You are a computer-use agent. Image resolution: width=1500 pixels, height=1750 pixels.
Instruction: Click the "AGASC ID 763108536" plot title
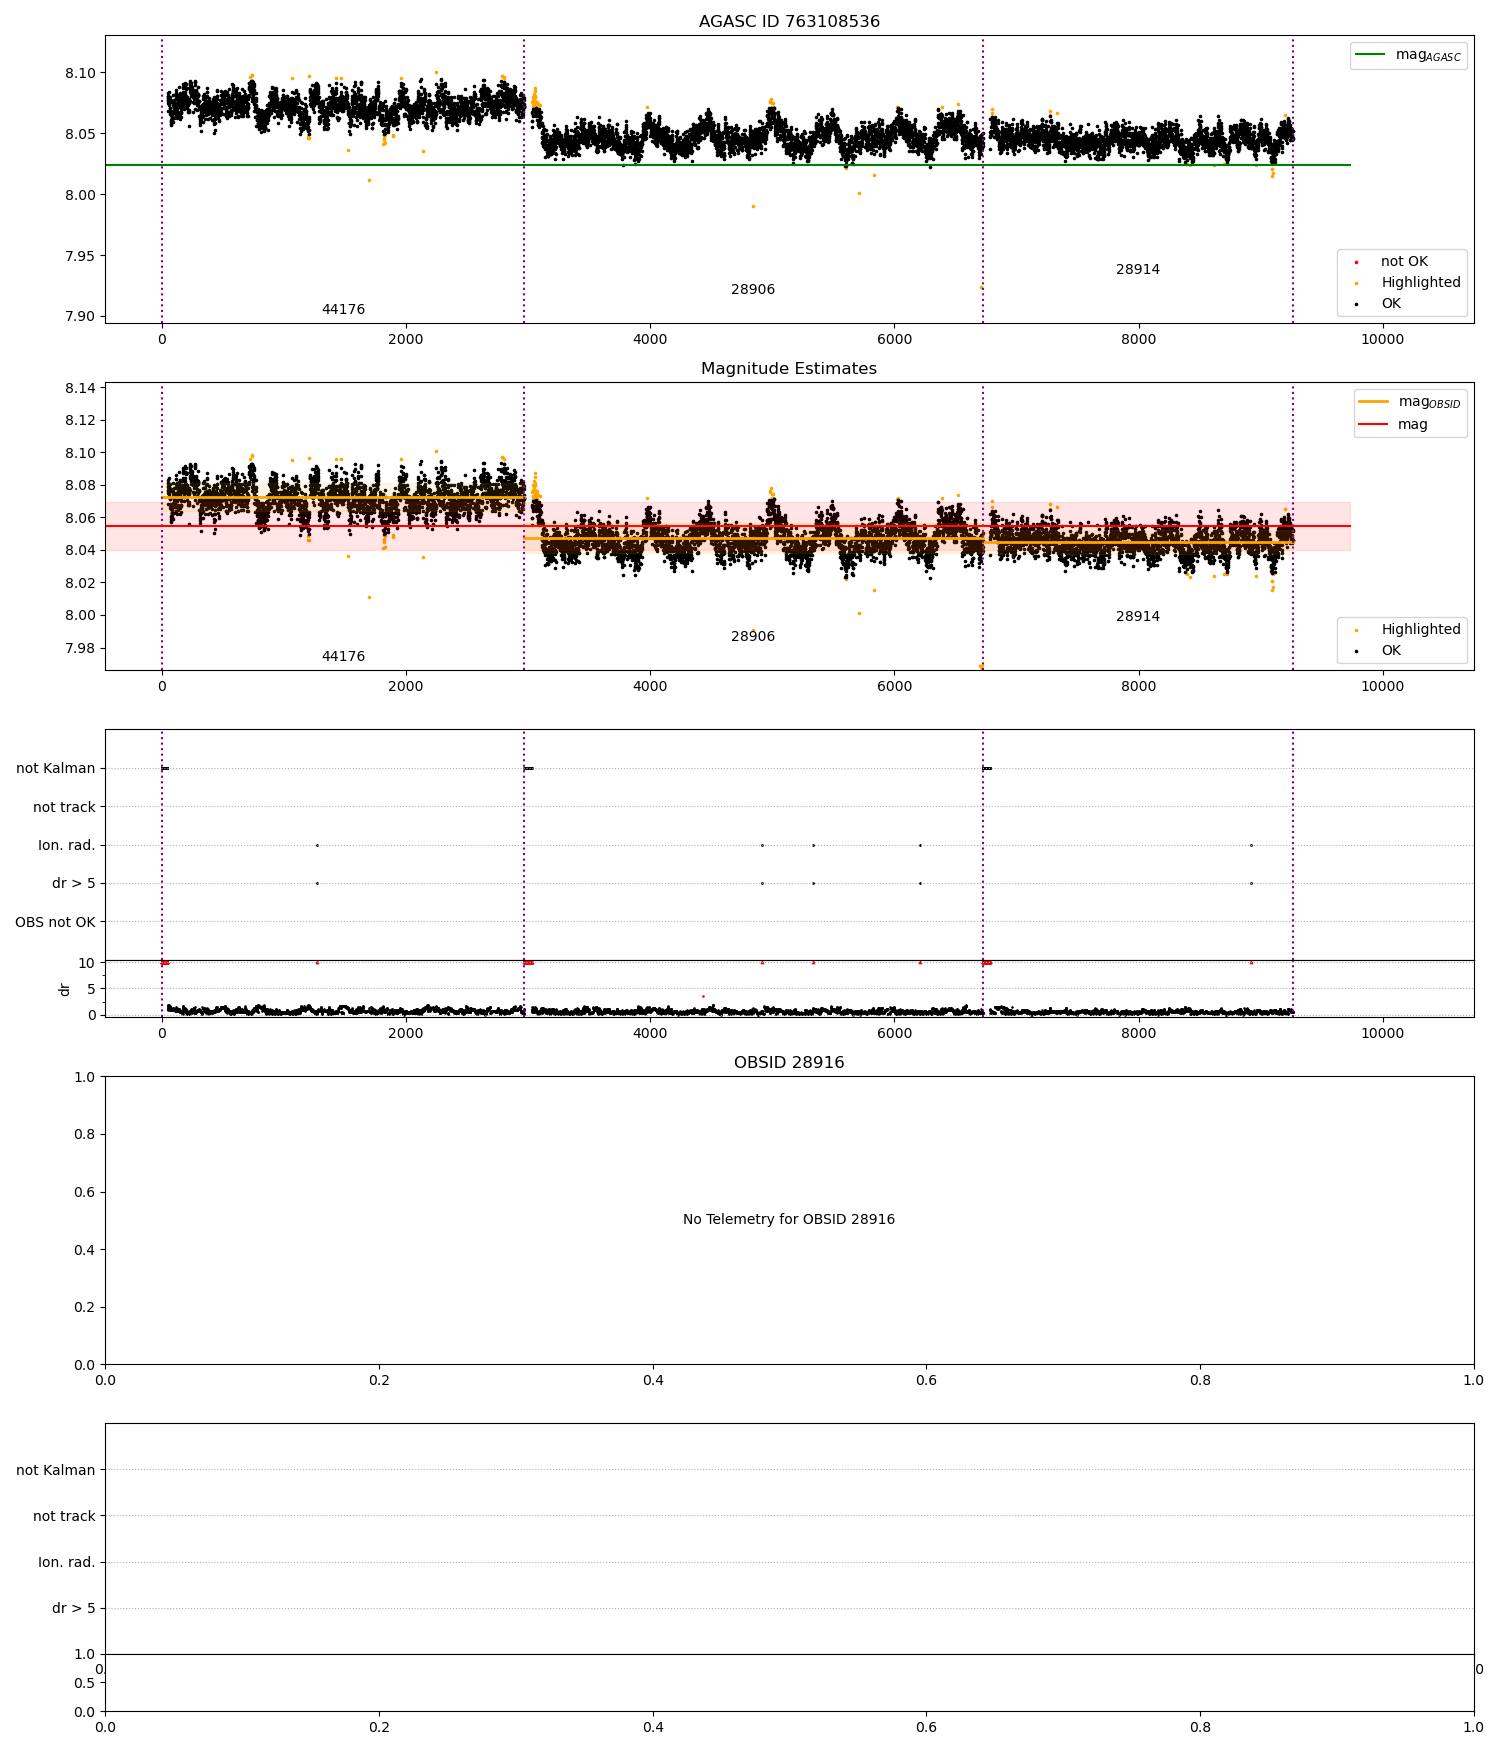tap(789, 22)
